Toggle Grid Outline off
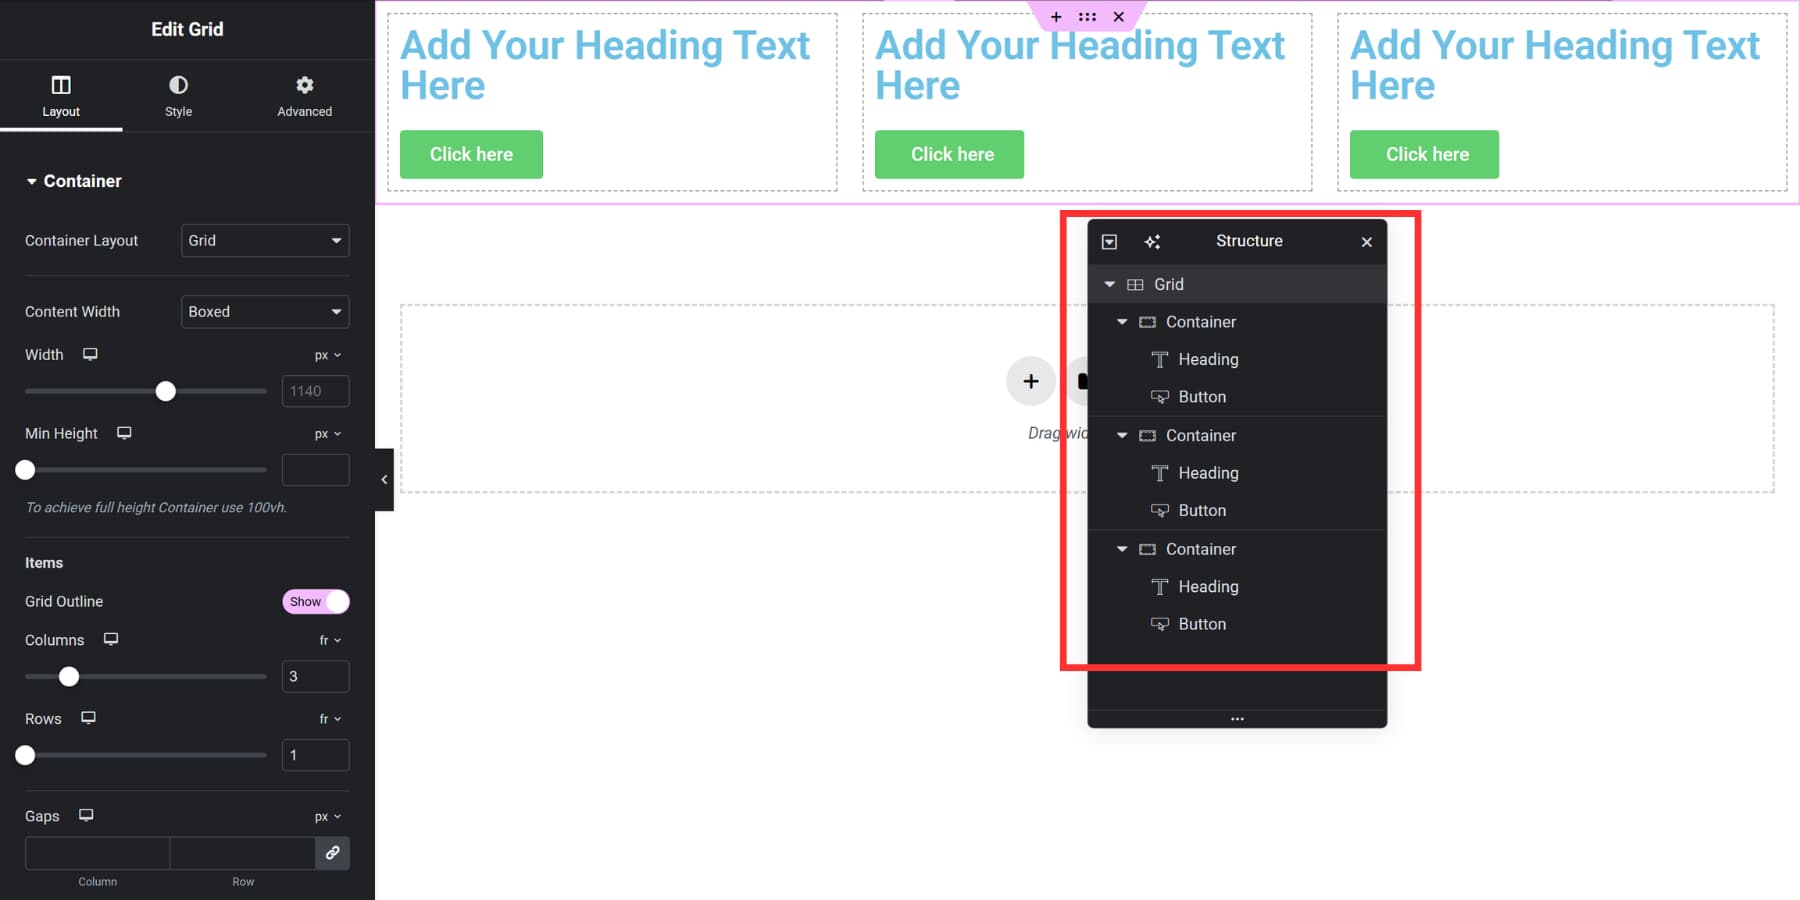Viewport: 1800px width, 900px height. pos(315,601)
